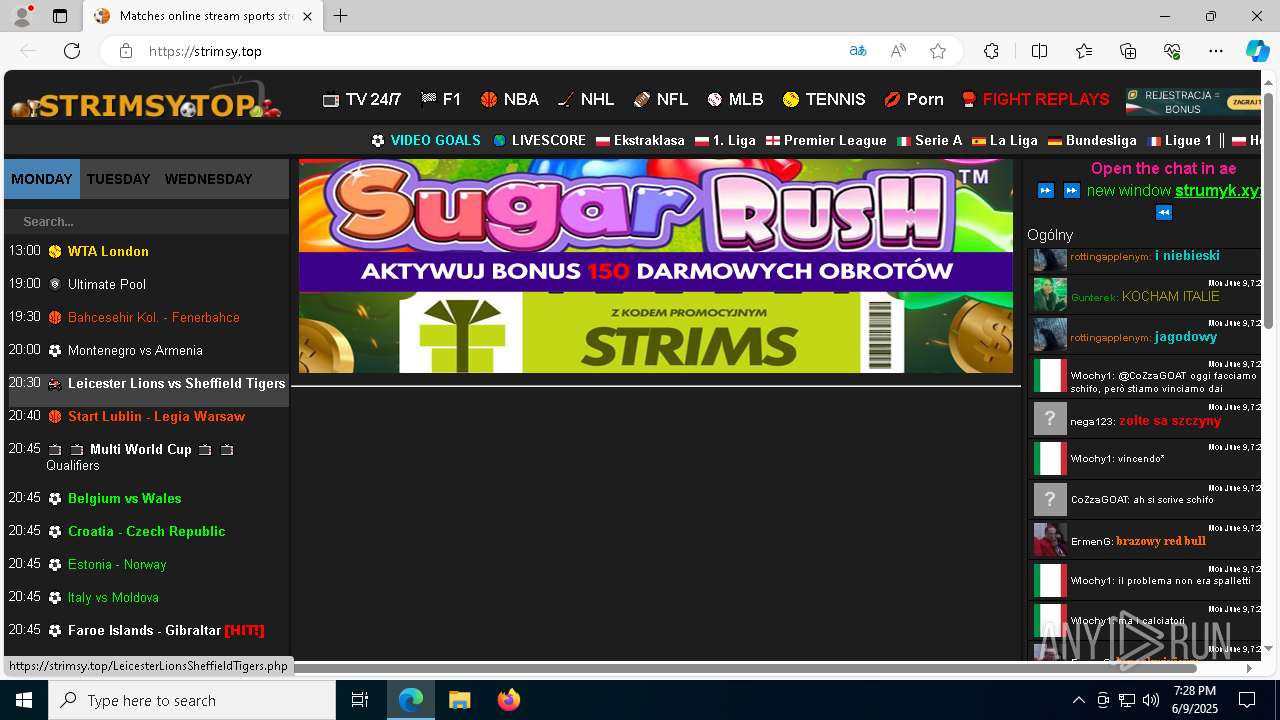Click the first fast-forward chat icon
The width and height of the screenshot is (1280, 720).
1046,190
